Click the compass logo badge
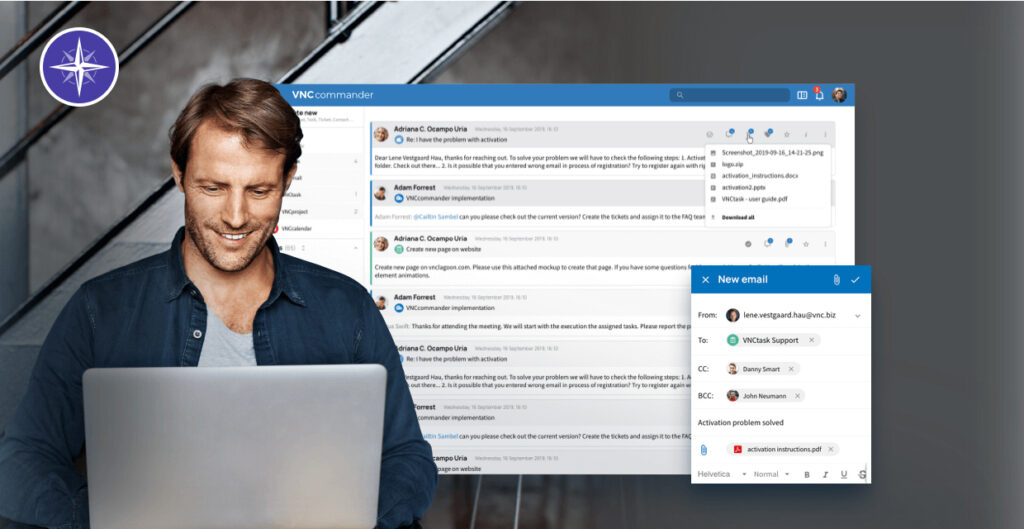 click(79, 67)
